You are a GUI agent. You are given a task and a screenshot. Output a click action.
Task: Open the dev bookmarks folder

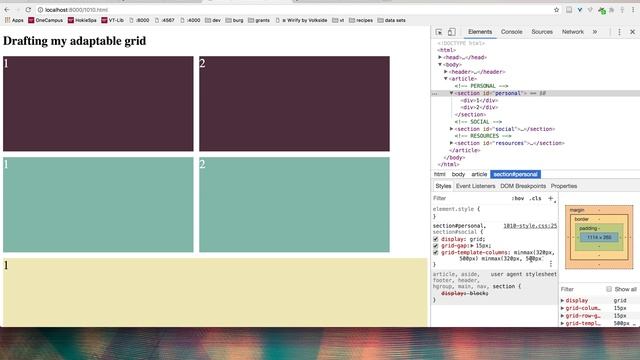coord(213,20)
